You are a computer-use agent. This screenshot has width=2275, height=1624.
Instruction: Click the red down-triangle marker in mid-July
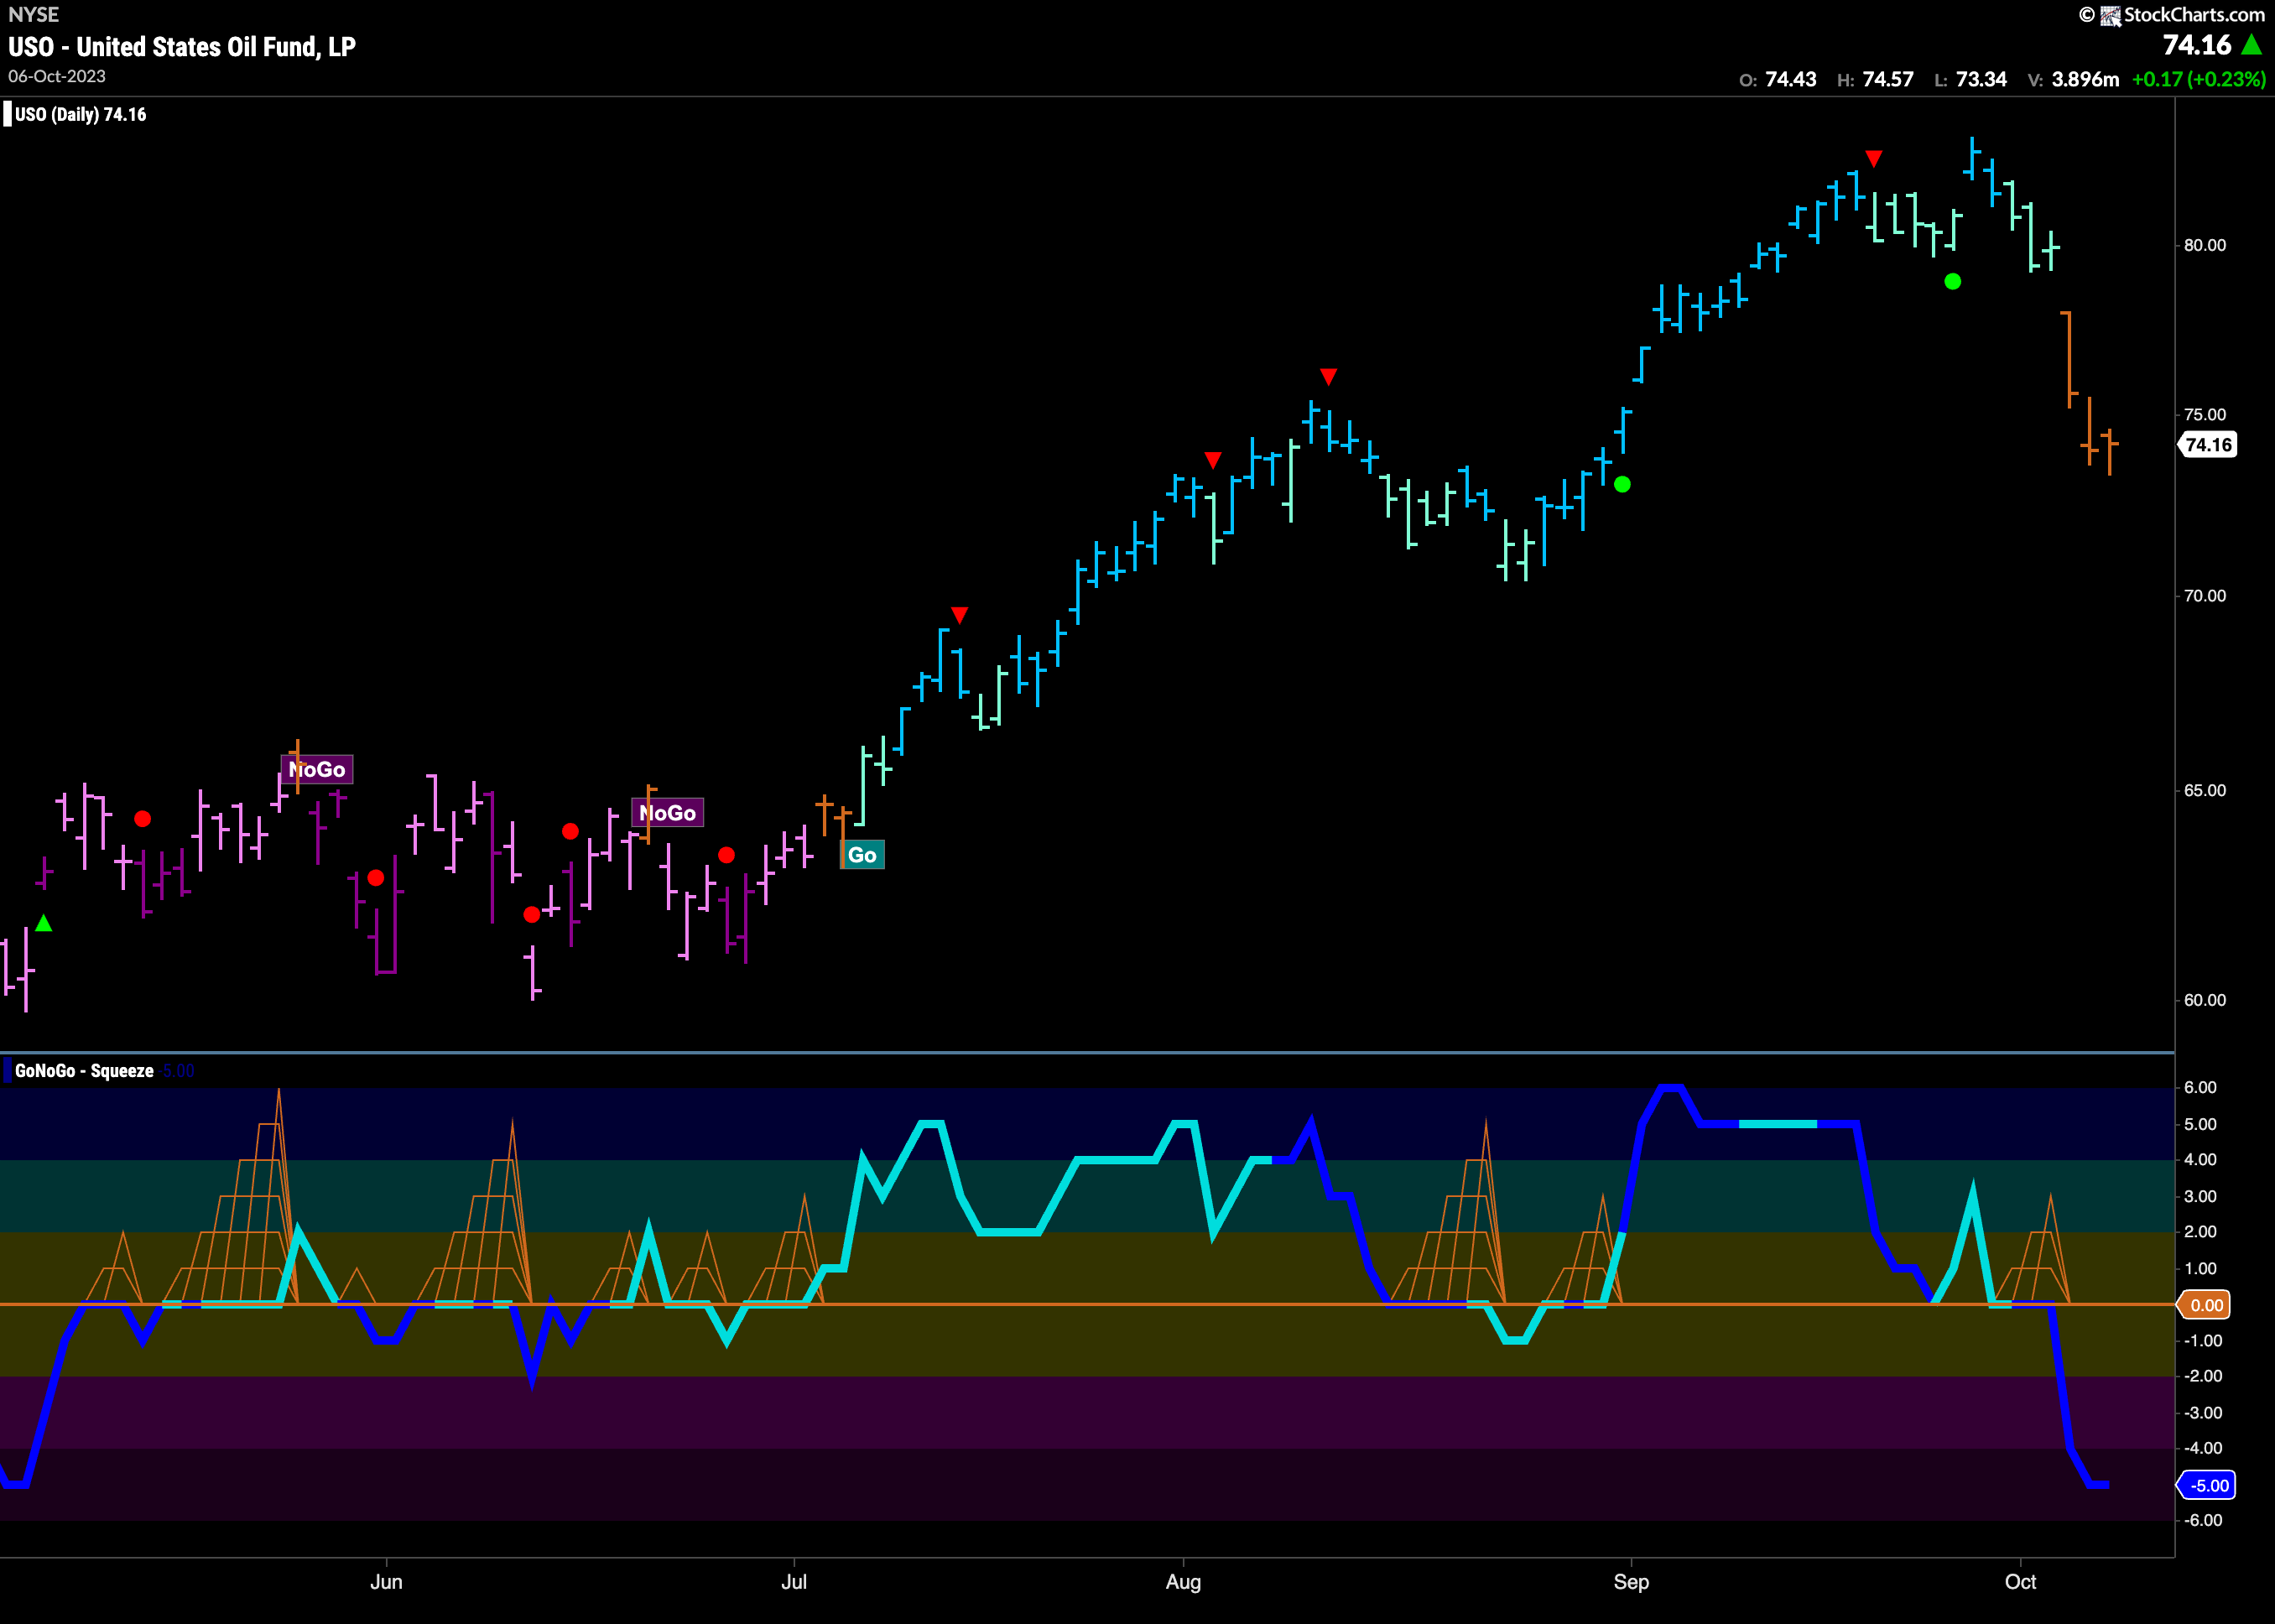pyautogui.click(x=959, y=615)
